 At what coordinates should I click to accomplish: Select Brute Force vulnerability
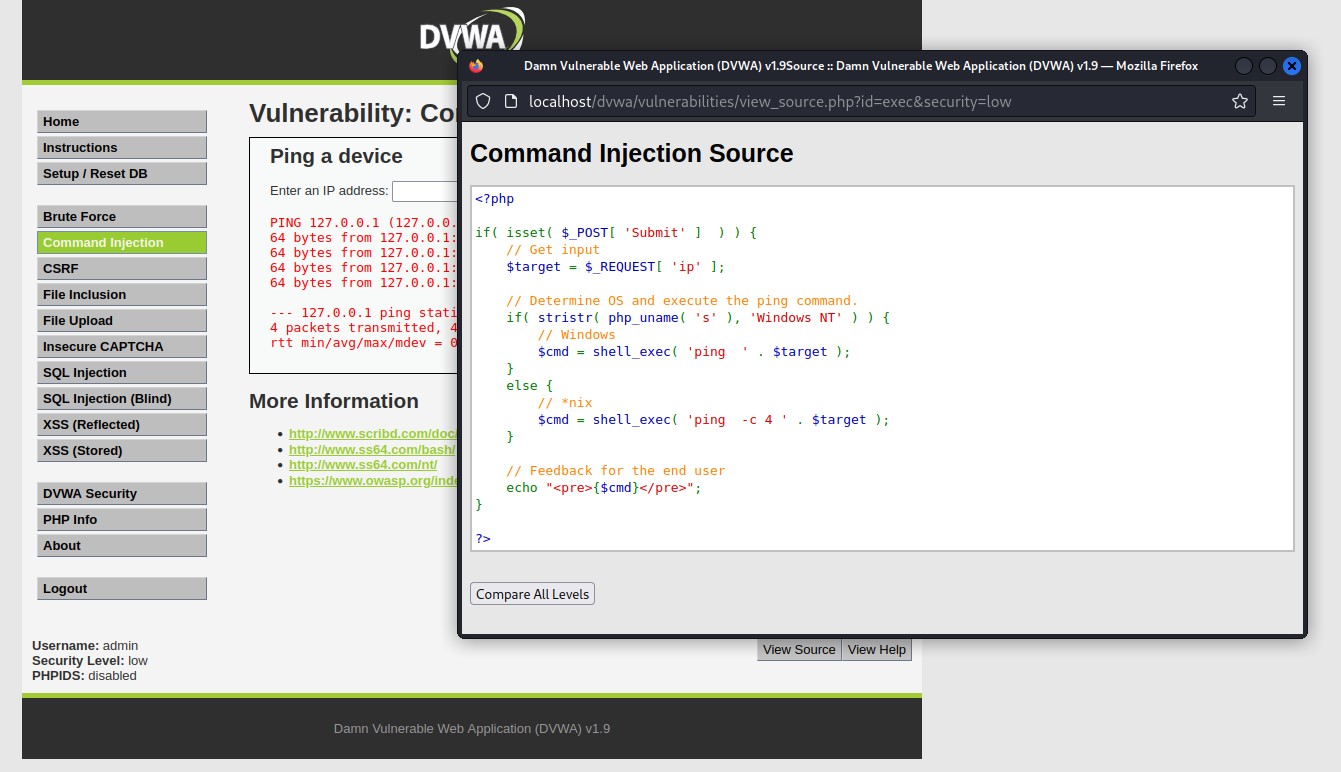[122, 217]
